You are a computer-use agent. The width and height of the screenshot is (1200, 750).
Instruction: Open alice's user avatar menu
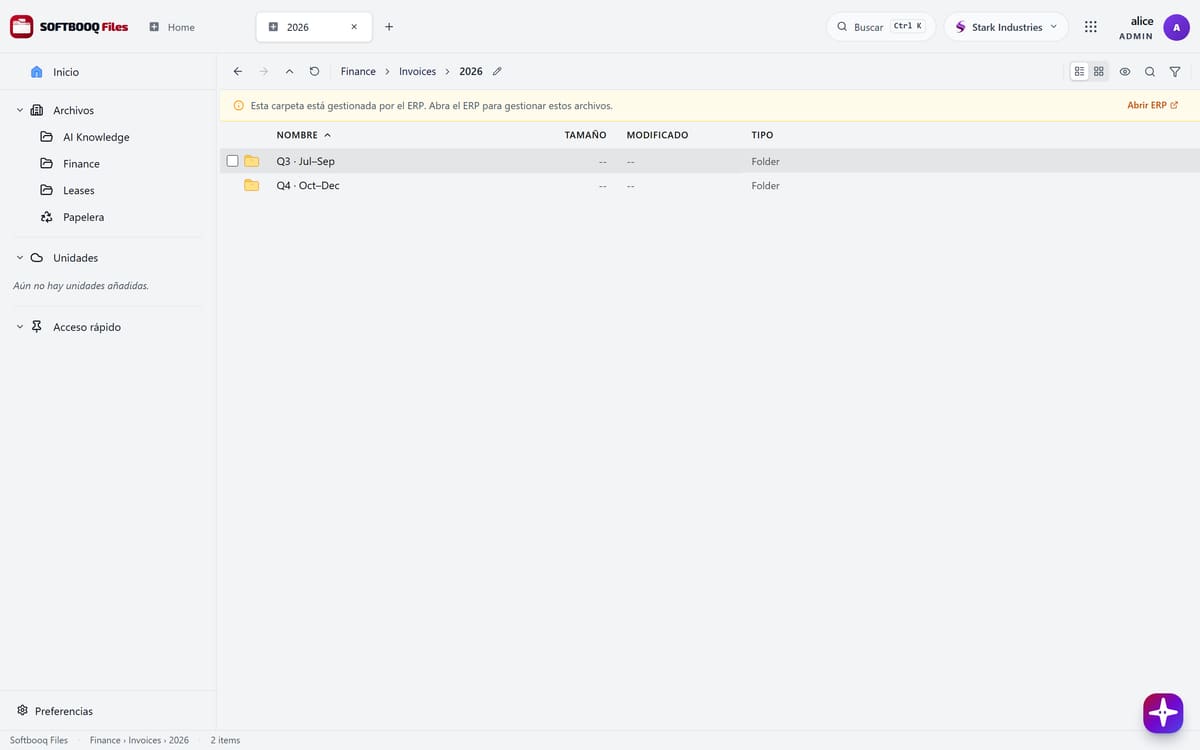pos(1176,28)
